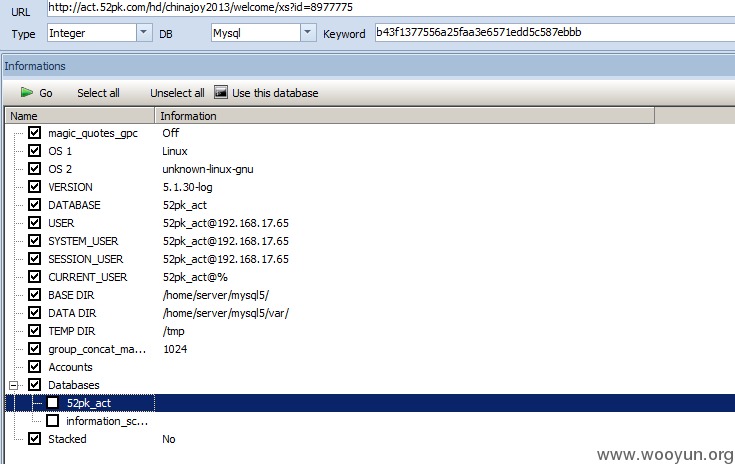Select the Databases tree row label
Image resolution: width=735 pixels, height=464 pixels.
(x=74, y=385)
